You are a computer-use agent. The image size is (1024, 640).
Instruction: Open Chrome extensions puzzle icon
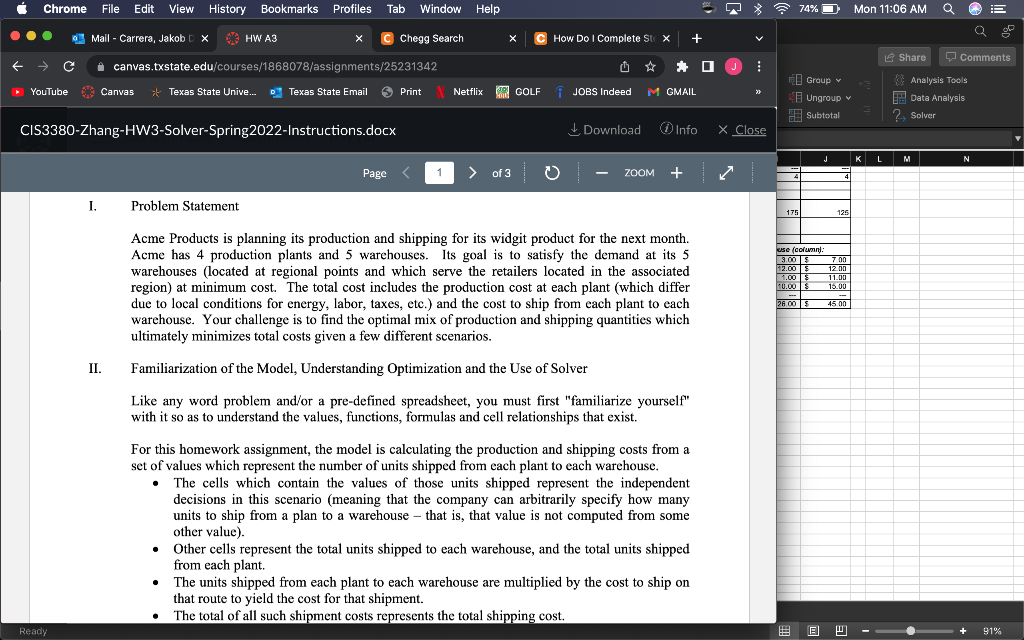[x=682, y=66]
